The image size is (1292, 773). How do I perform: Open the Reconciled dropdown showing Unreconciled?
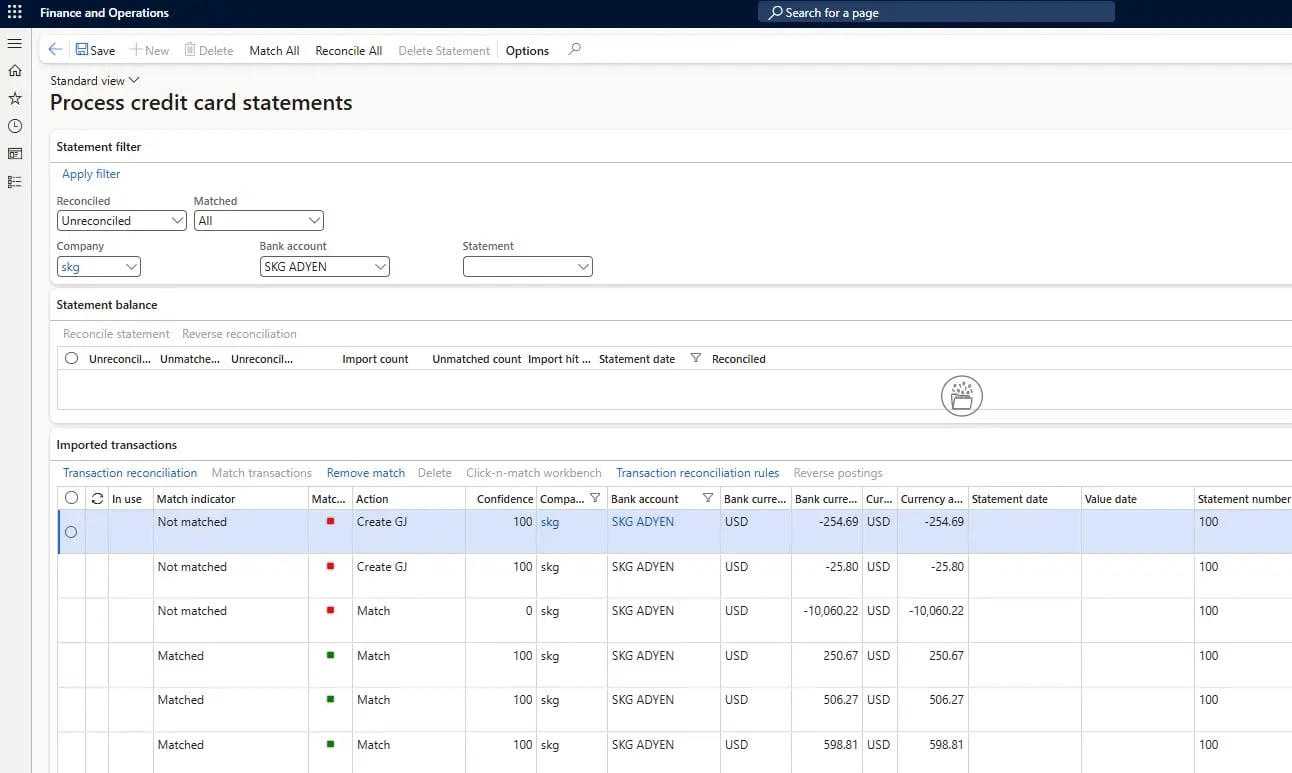pyautogui.click(x=122, y=221)
